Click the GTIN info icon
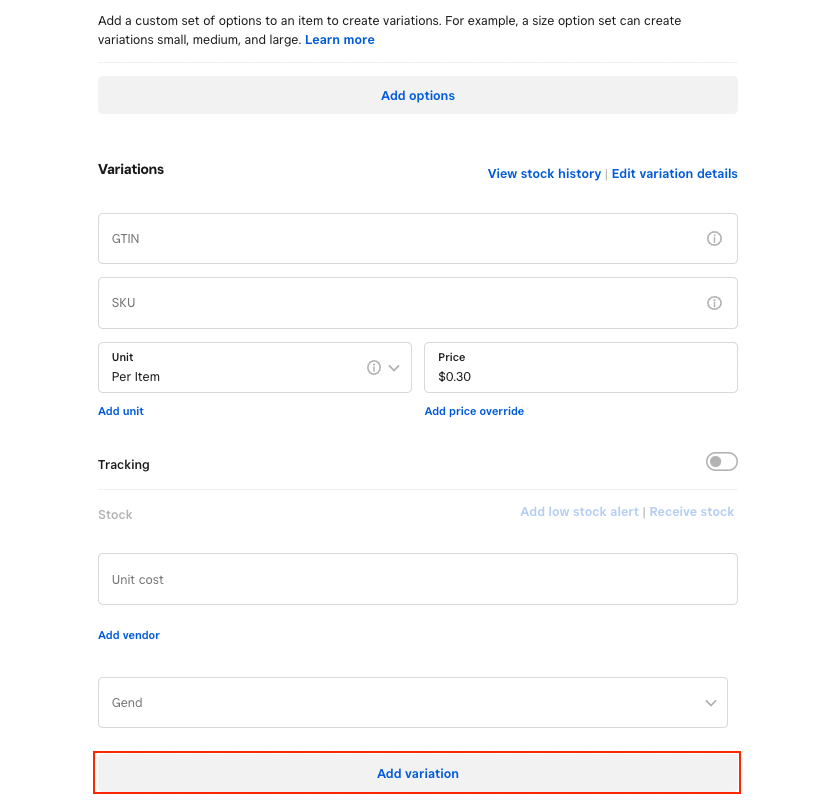This screenshot has width=828, height=802. pos(714,239)
